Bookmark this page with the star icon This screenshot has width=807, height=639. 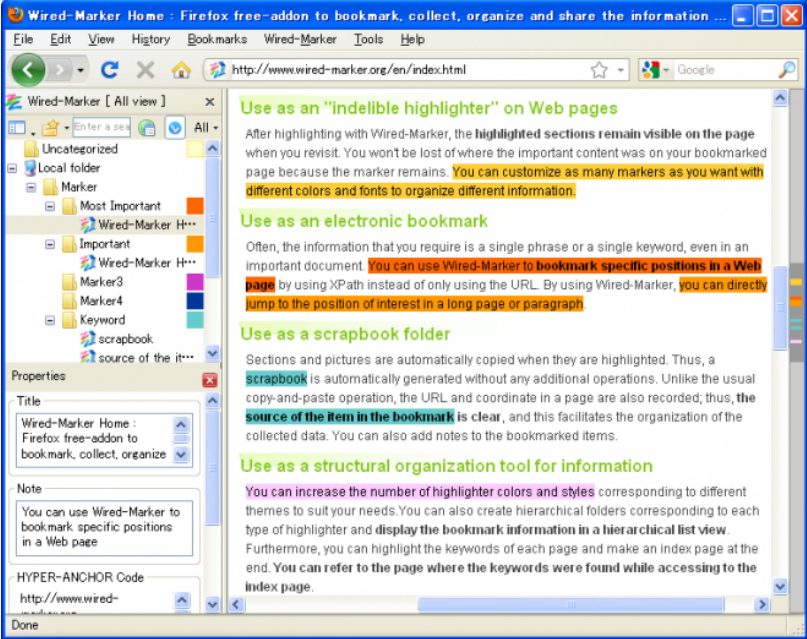599,69
